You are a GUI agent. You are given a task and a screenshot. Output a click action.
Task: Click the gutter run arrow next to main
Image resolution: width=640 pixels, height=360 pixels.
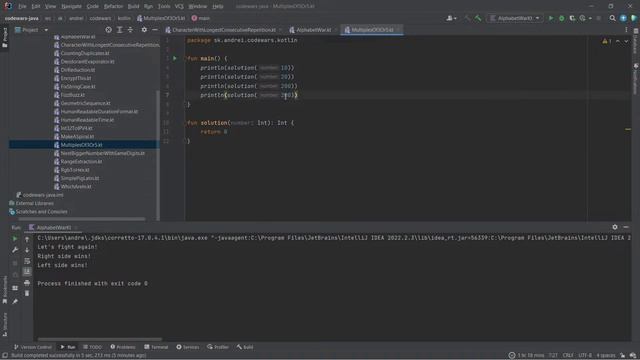coord(175,58)
